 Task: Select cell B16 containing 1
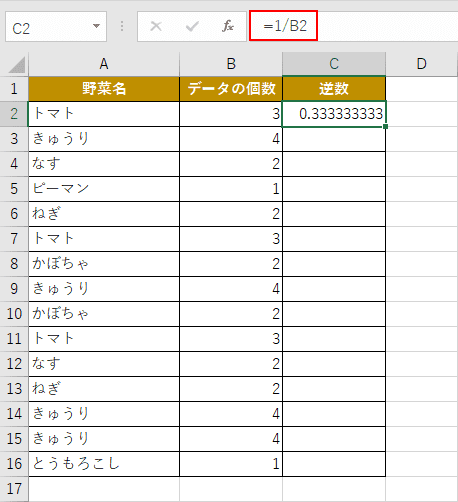pos(231,464)
